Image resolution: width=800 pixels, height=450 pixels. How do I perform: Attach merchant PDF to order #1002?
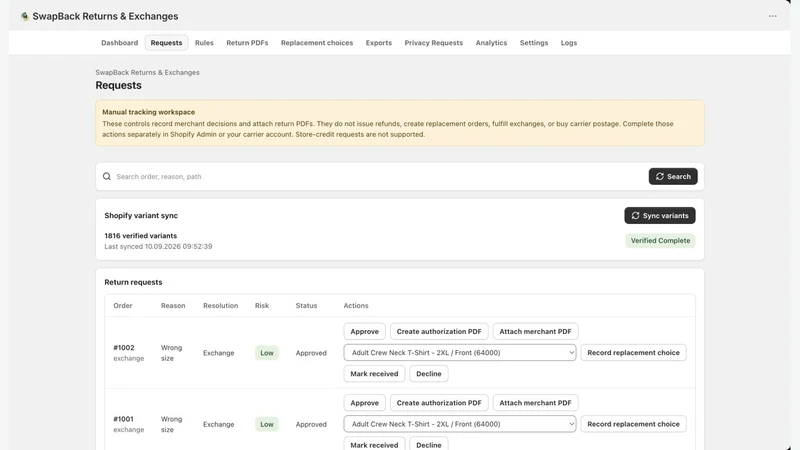[535, 332]
